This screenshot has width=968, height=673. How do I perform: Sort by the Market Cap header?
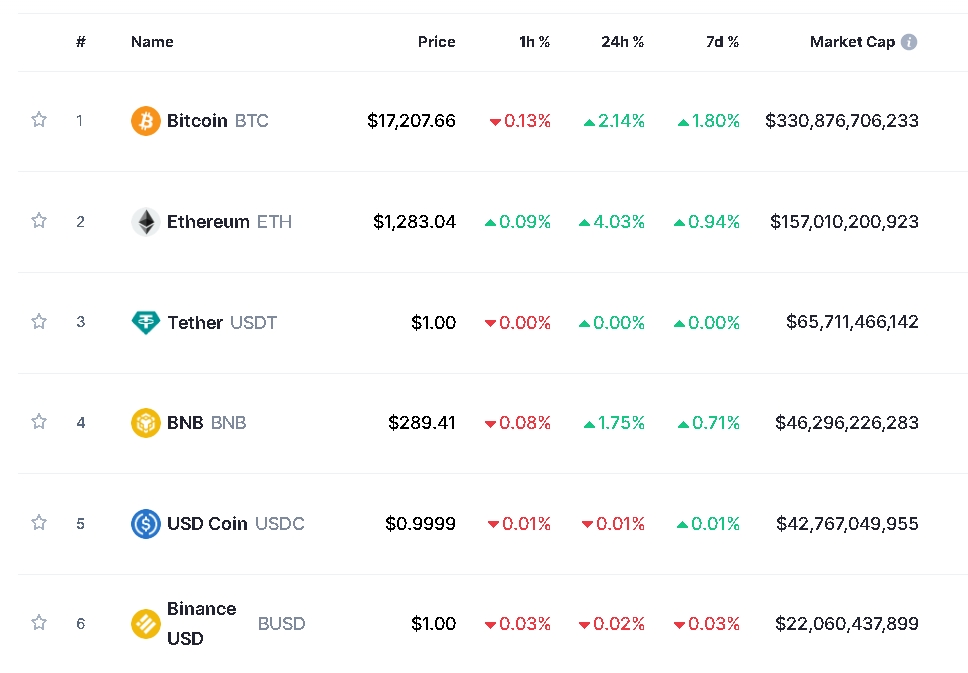click(852, 42)
